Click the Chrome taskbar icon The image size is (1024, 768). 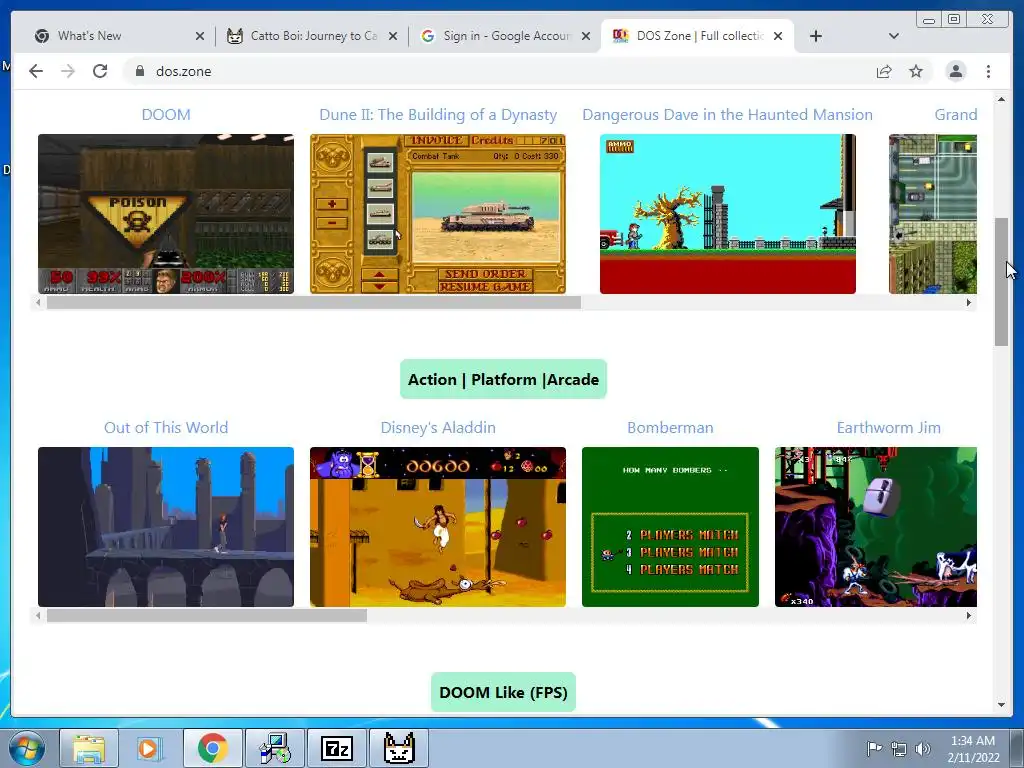click(212, 748)
